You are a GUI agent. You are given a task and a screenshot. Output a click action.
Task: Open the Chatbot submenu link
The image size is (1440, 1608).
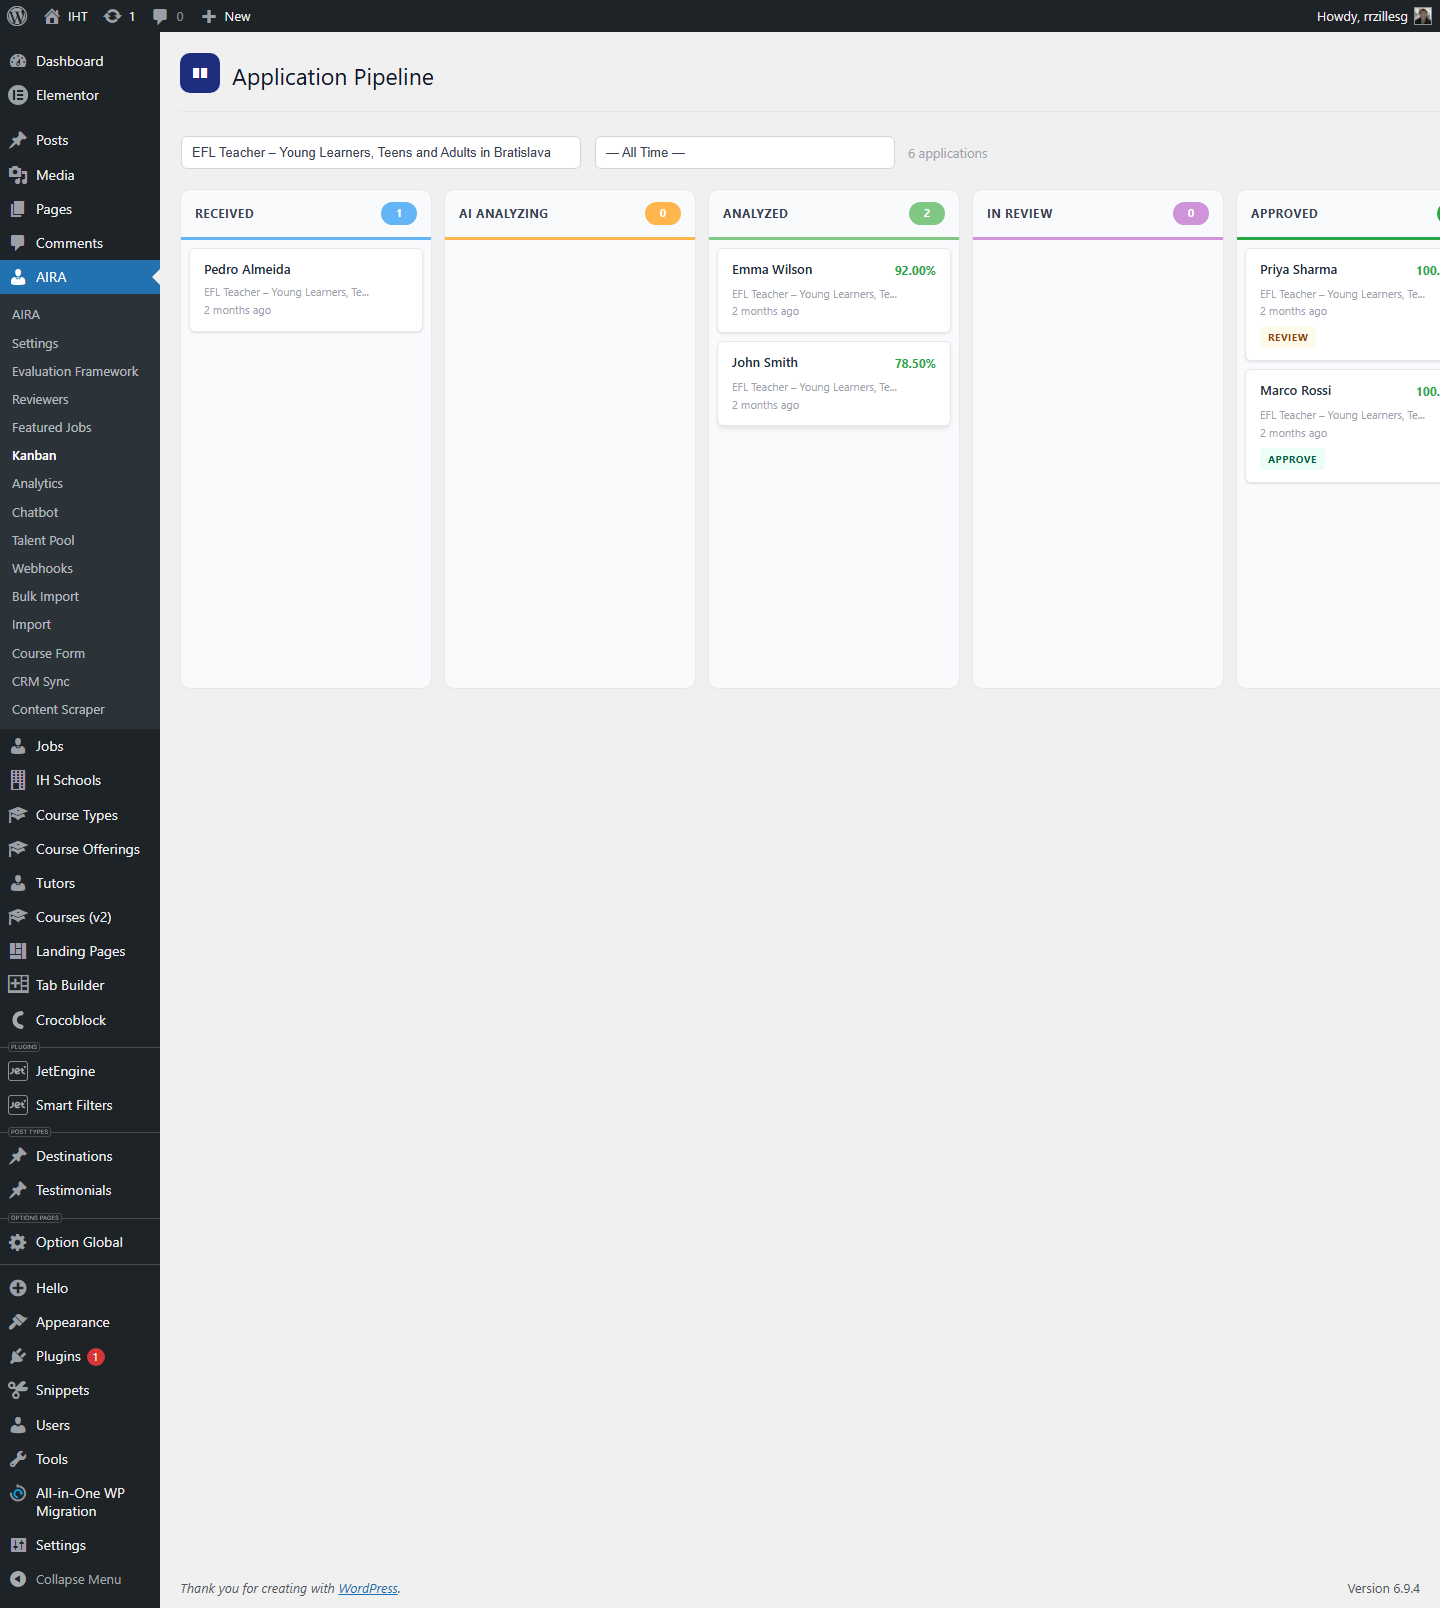pos(35,512)
